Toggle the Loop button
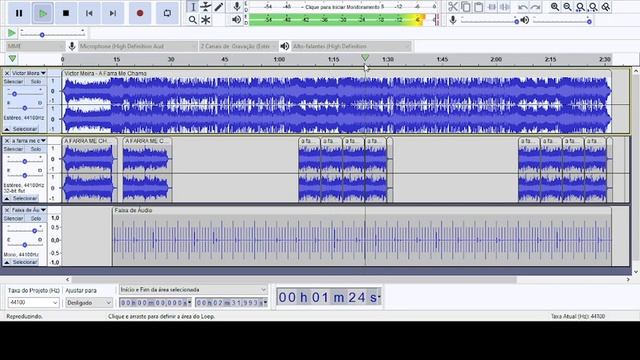 tap(167, 13)
